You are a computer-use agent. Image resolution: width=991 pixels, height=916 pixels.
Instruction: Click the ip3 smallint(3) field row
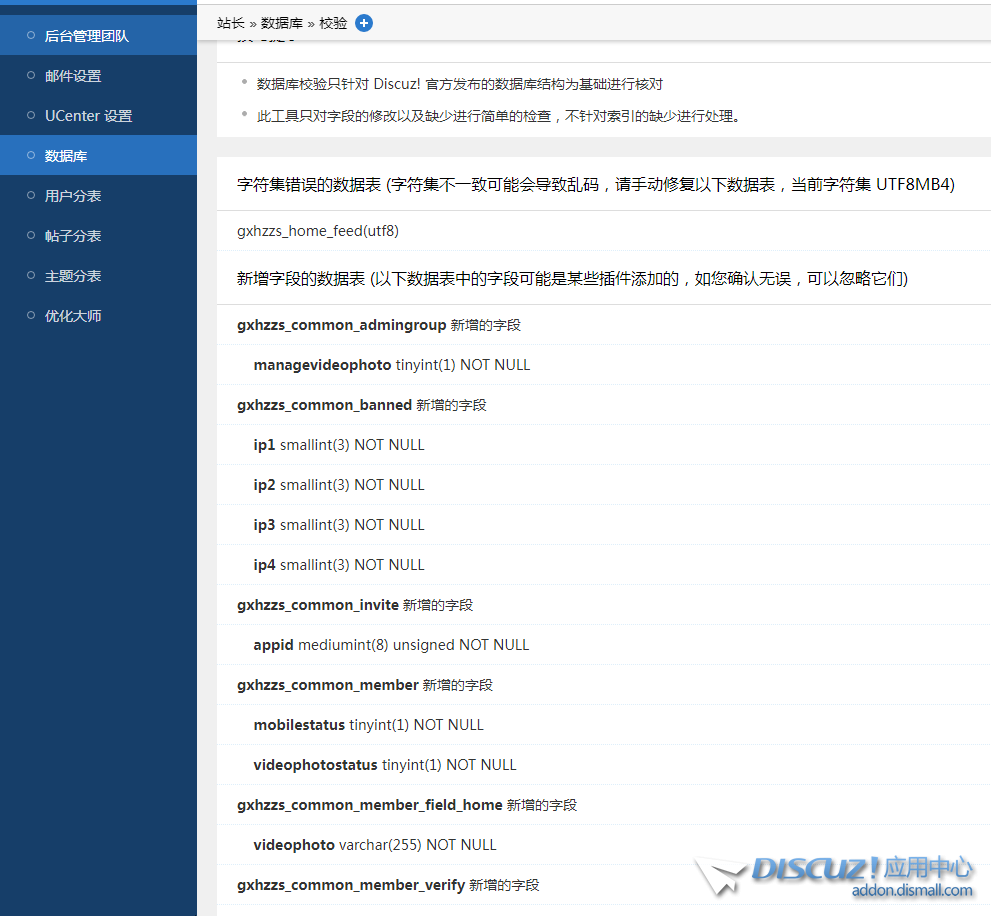tap(604, 525)
